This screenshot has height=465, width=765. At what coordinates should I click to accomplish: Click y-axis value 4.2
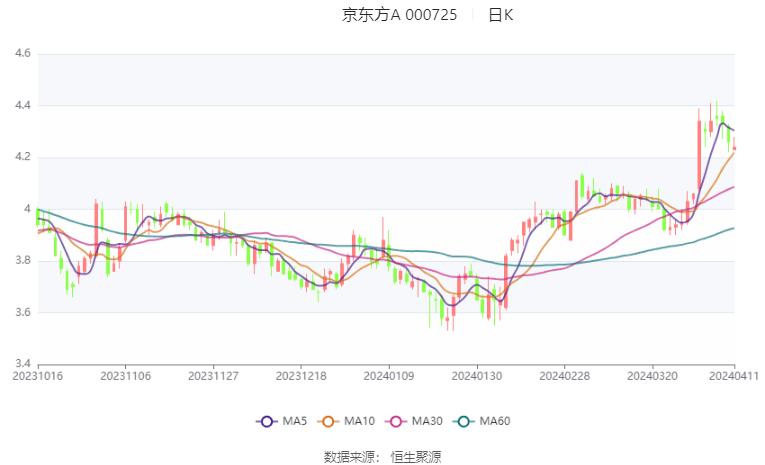[22, 157]
